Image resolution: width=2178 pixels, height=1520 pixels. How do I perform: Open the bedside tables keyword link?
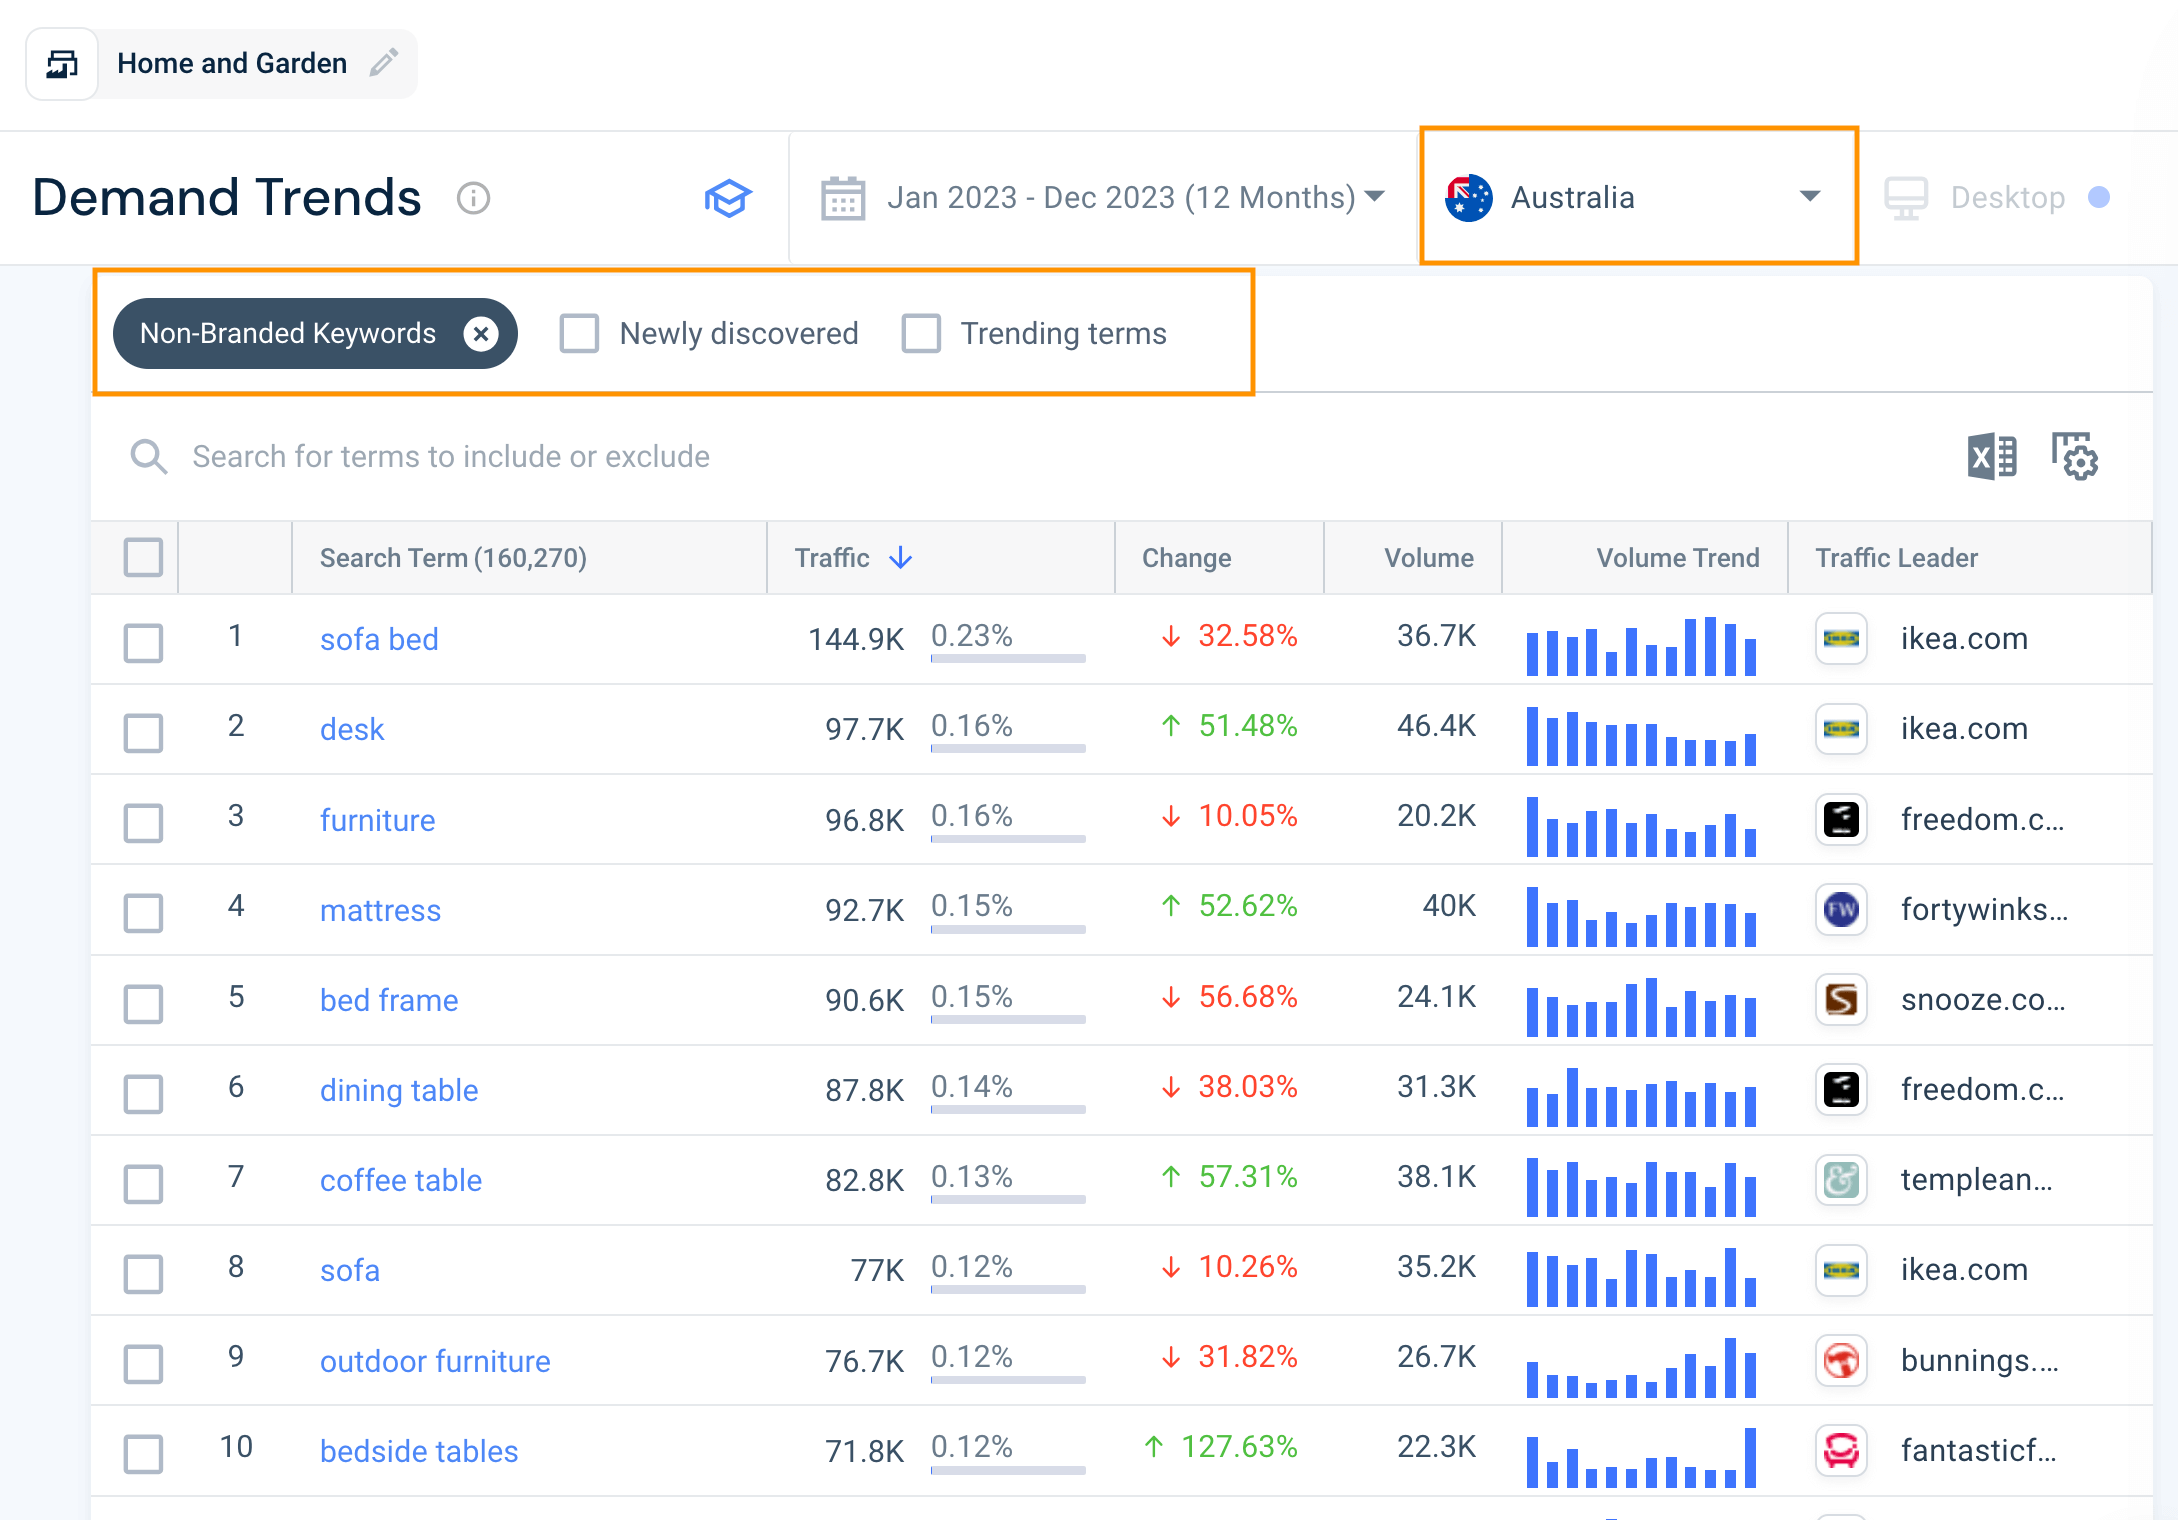point(418,1451)
